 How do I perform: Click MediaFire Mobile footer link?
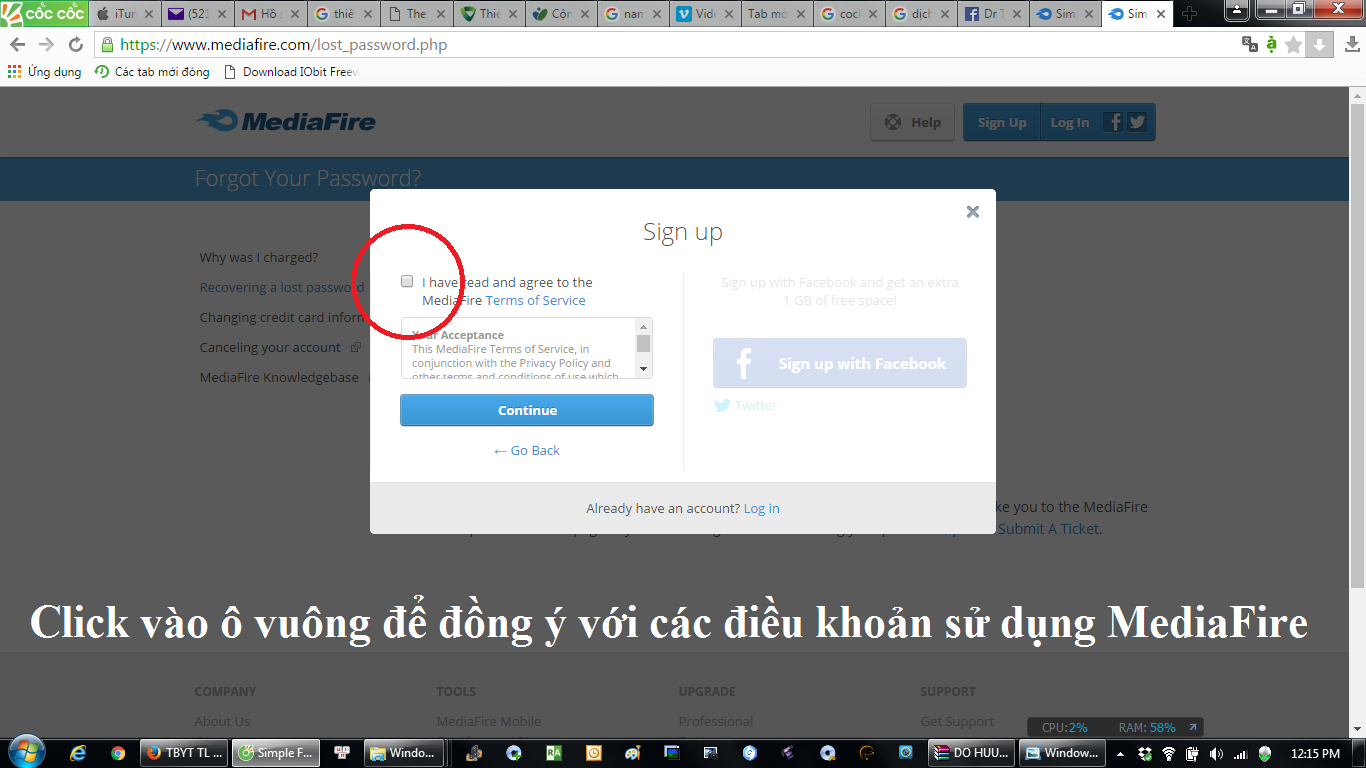(488, 721)
